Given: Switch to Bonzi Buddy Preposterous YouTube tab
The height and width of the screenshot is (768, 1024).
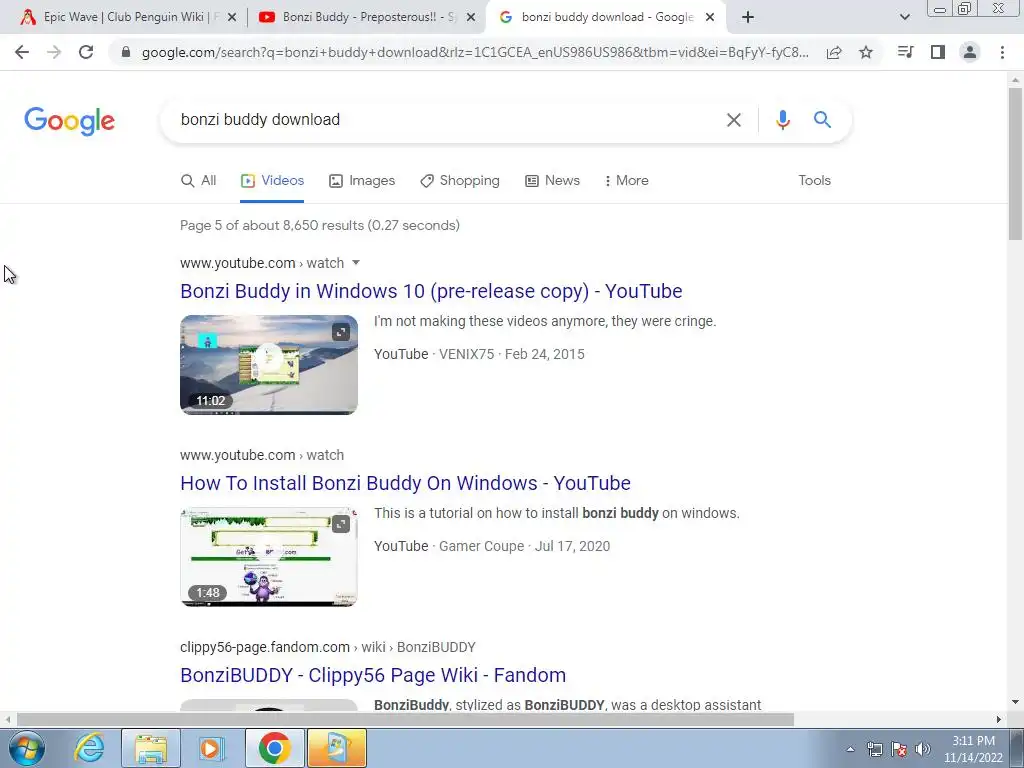Looking at the screenshot, I should [366, 17].
